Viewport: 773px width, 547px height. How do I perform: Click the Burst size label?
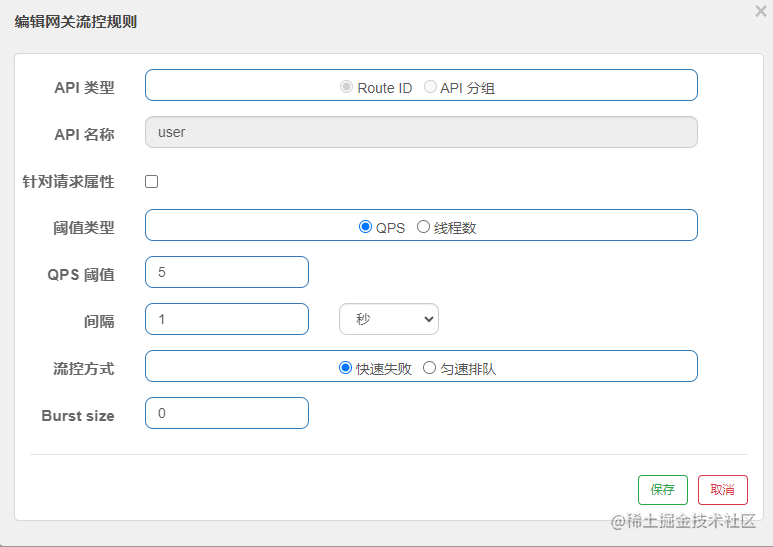[78, 416]
